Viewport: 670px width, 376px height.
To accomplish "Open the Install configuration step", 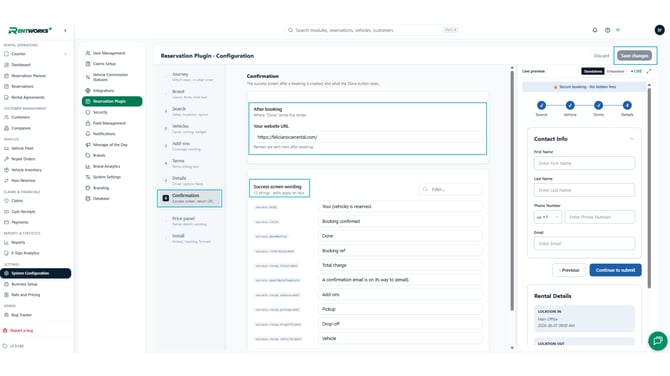I will [190, 238].
